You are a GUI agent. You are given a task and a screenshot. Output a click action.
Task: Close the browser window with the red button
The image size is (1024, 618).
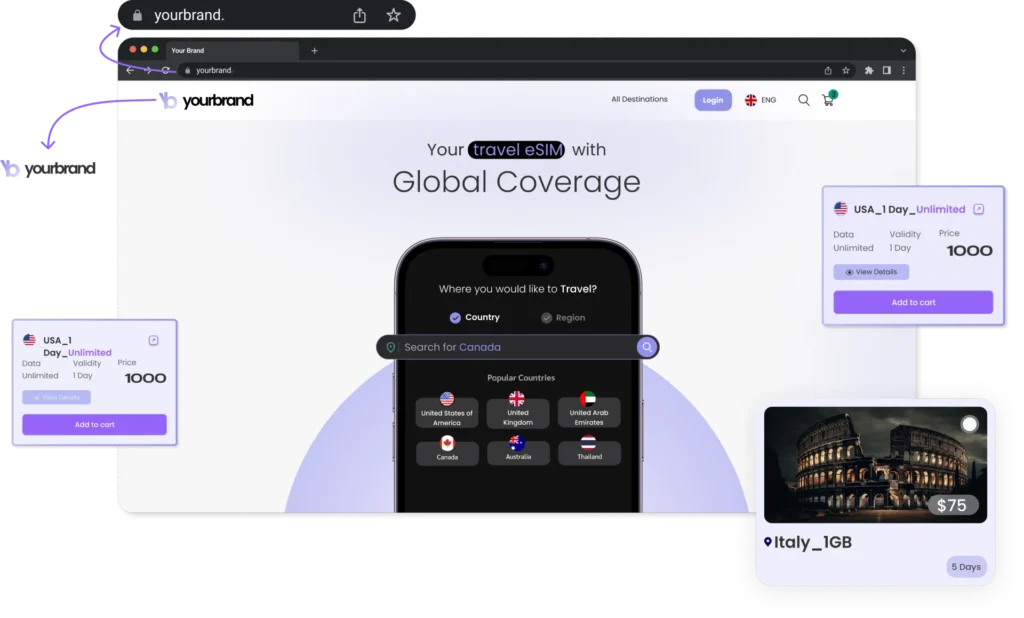point(133,50)
